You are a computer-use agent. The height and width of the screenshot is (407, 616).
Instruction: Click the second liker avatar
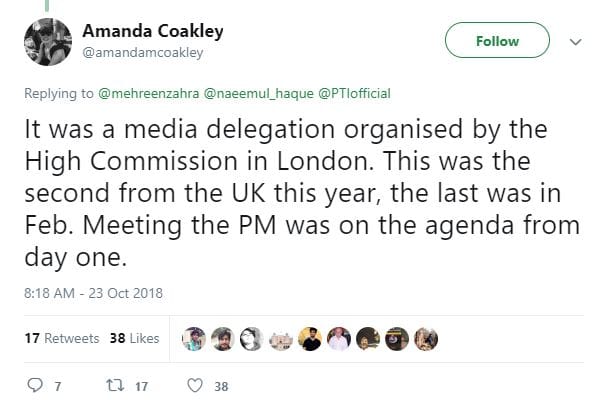[x=224, y=339]
